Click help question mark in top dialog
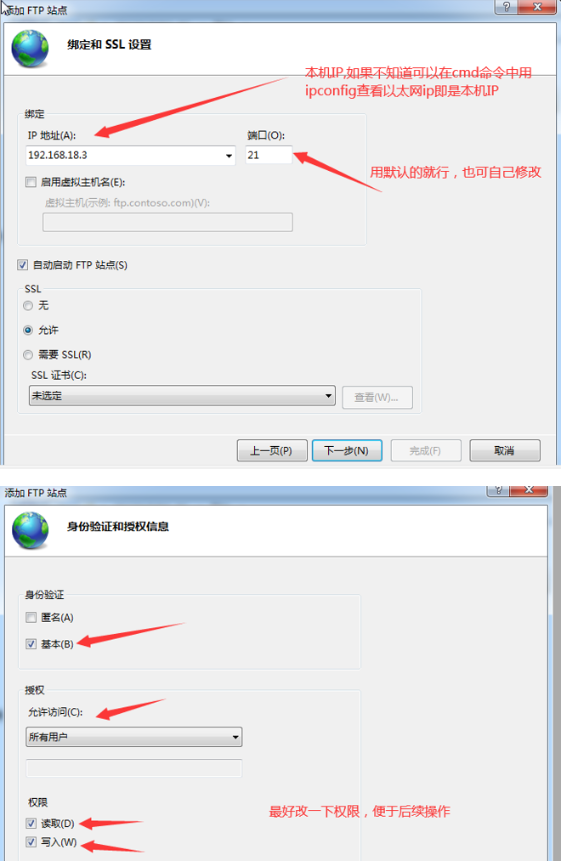562x868 pixels. 506,7
